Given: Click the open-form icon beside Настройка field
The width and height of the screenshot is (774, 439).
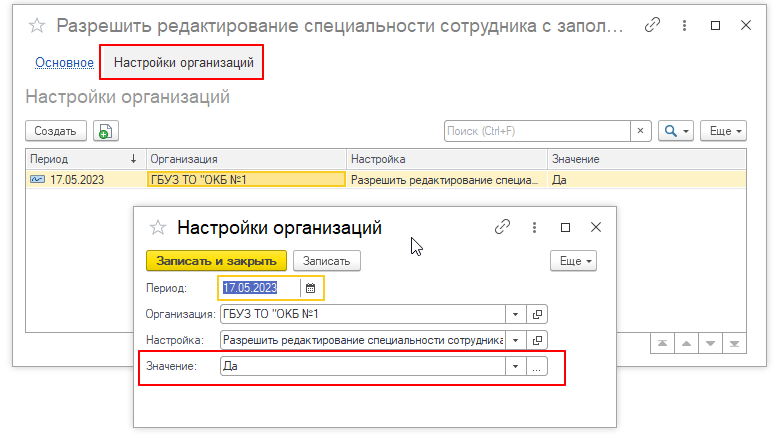Looking at the screenshot, I should pyautogui.click(x=537, y=340).
